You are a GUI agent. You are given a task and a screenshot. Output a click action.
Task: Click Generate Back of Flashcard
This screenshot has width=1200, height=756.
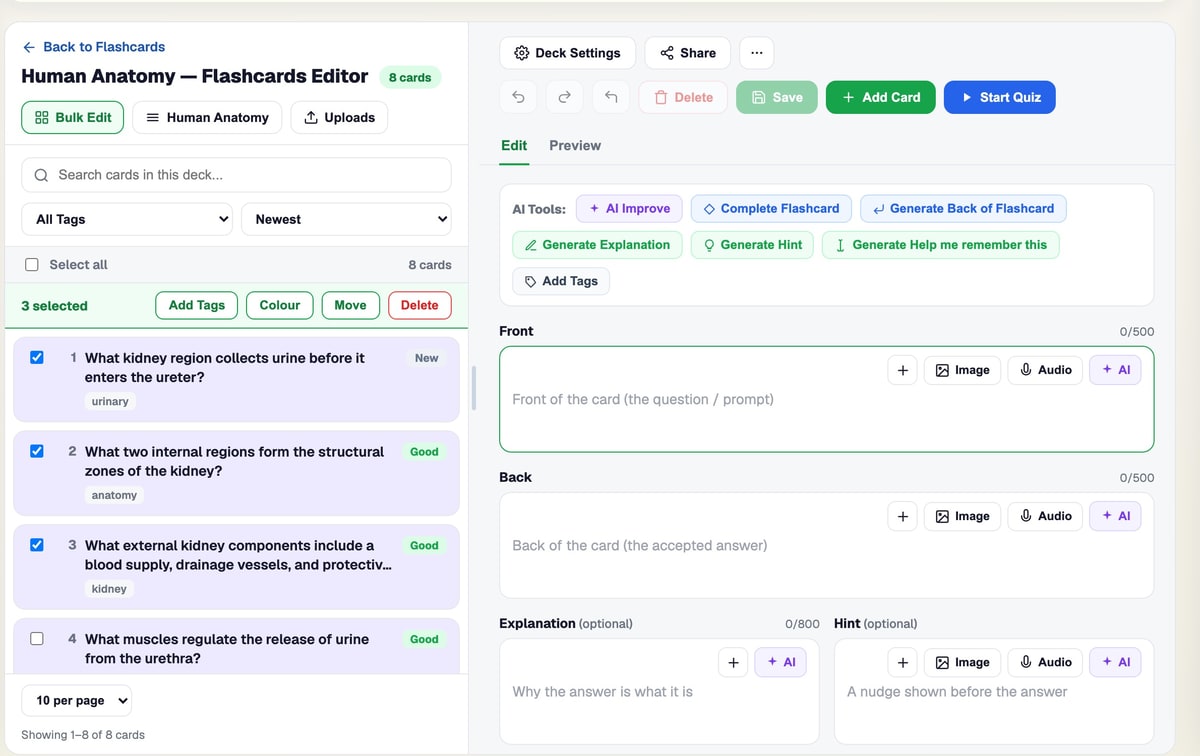(x=963, y=209)
